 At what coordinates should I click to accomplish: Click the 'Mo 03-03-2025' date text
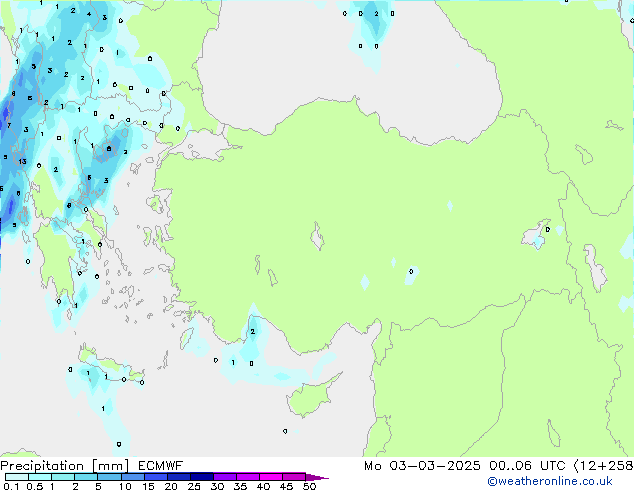422,466
